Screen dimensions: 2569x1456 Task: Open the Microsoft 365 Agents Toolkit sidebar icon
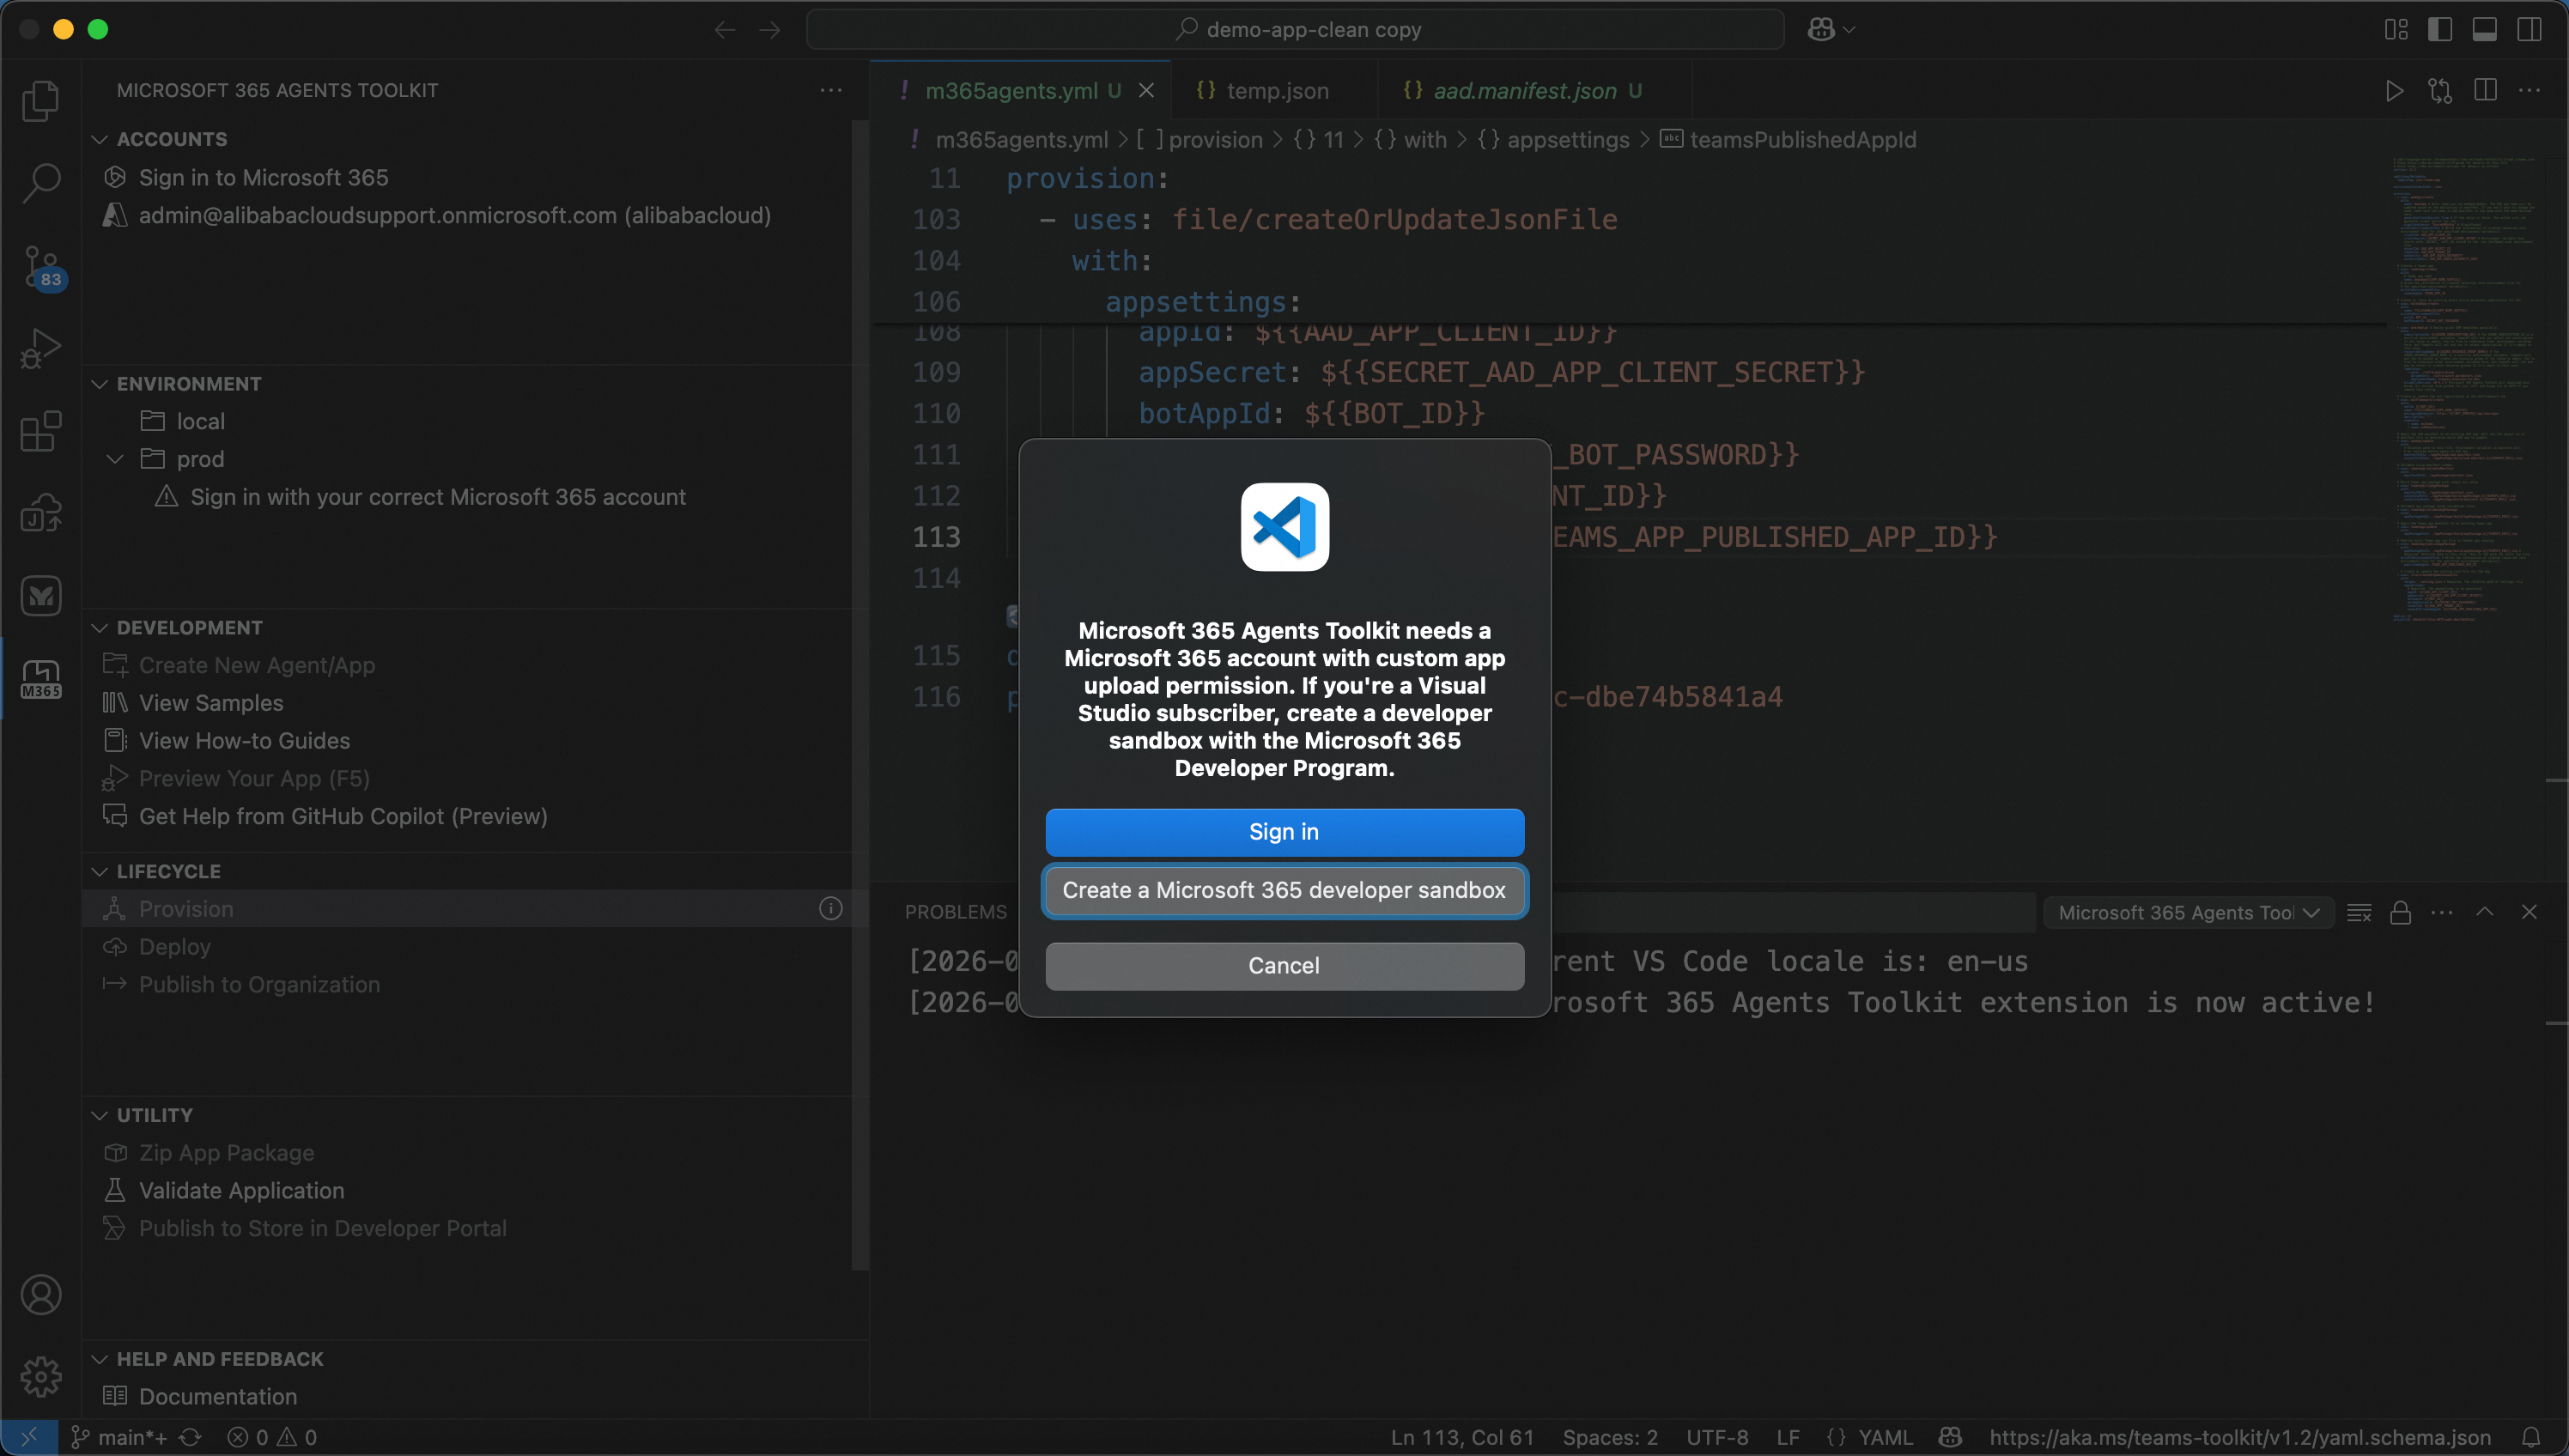pyautogui.click(x=41, y=680)
